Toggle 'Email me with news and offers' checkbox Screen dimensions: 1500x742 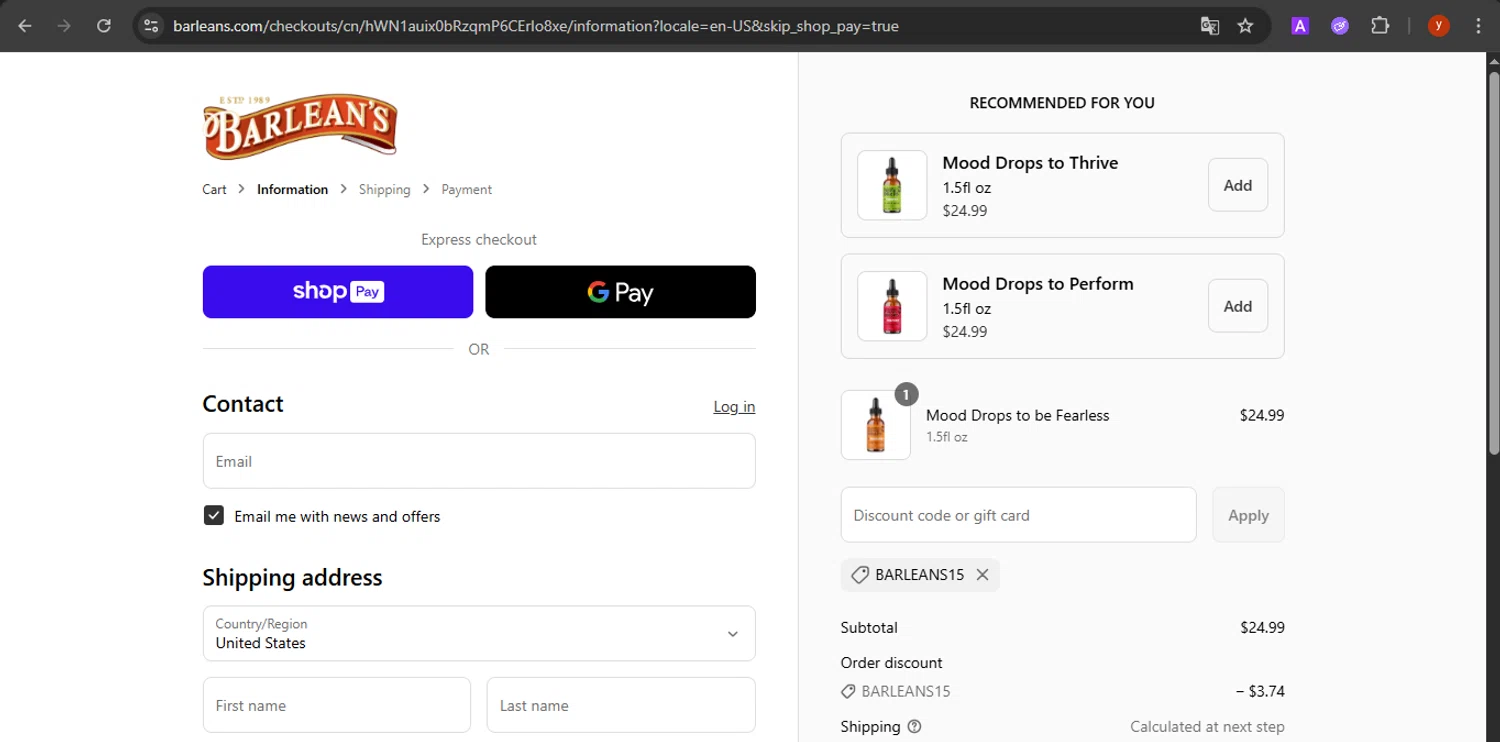pyautogui.click(x=213, y=515)
